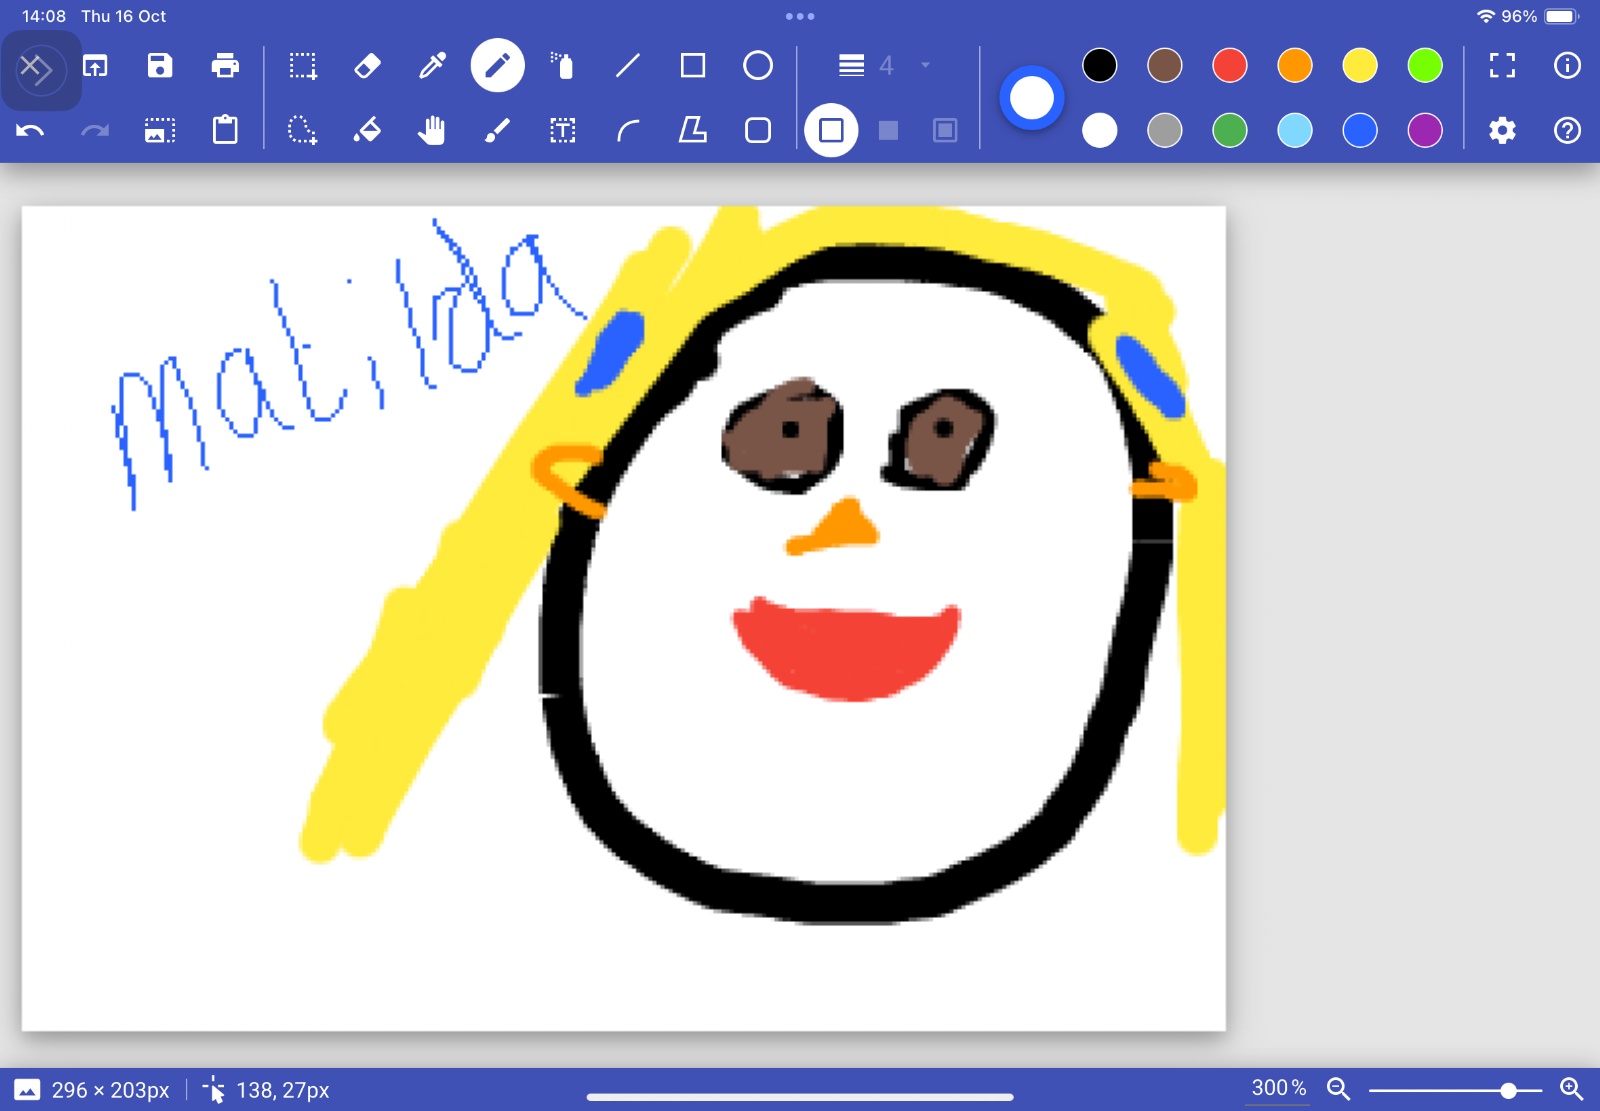
Task: Open the Settings gear menu
Action: (1502, 130)
